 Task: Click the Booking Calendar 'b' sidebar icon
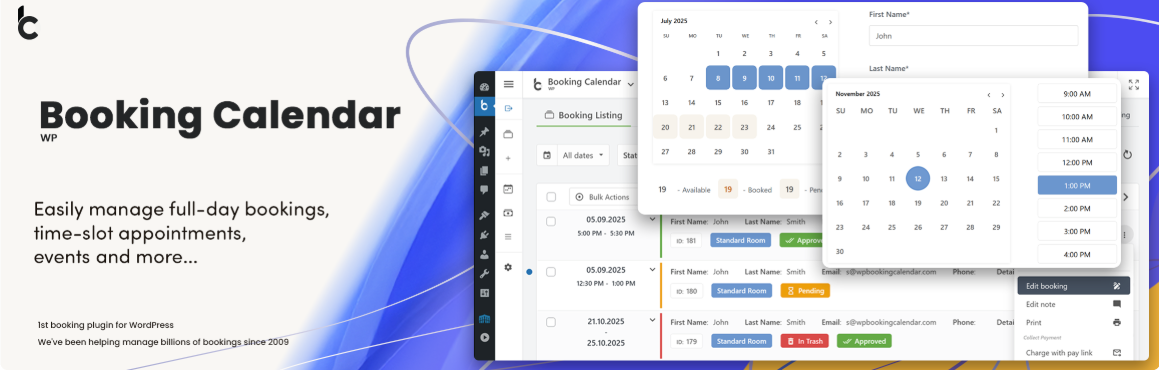(x=484, y=106)
